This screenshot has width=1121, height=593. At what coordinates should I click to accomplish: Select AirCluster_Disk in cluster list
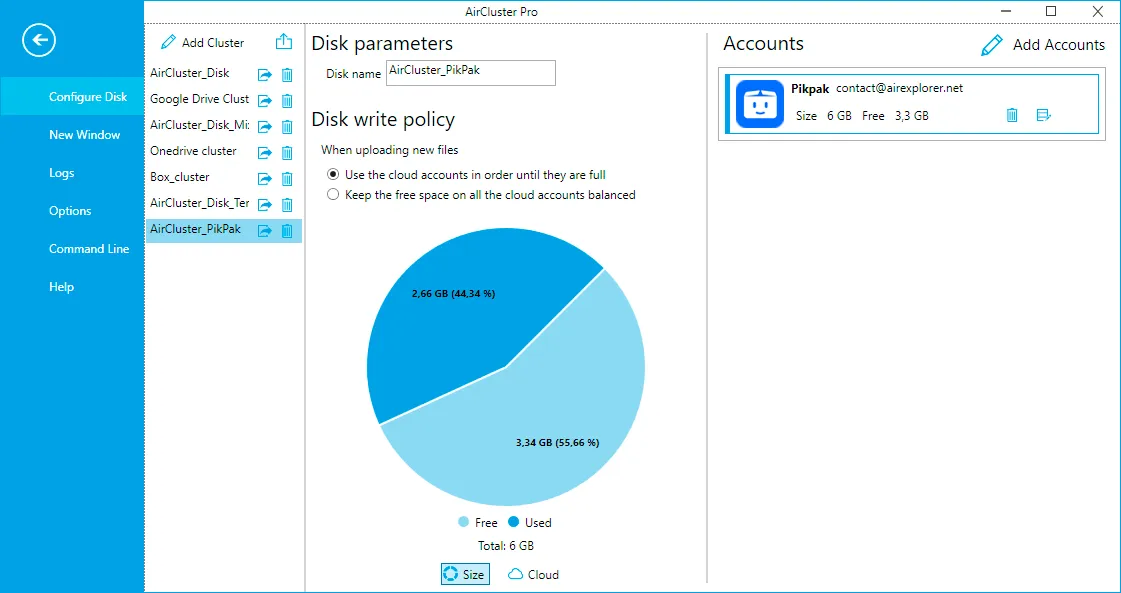tap(189, 74)
